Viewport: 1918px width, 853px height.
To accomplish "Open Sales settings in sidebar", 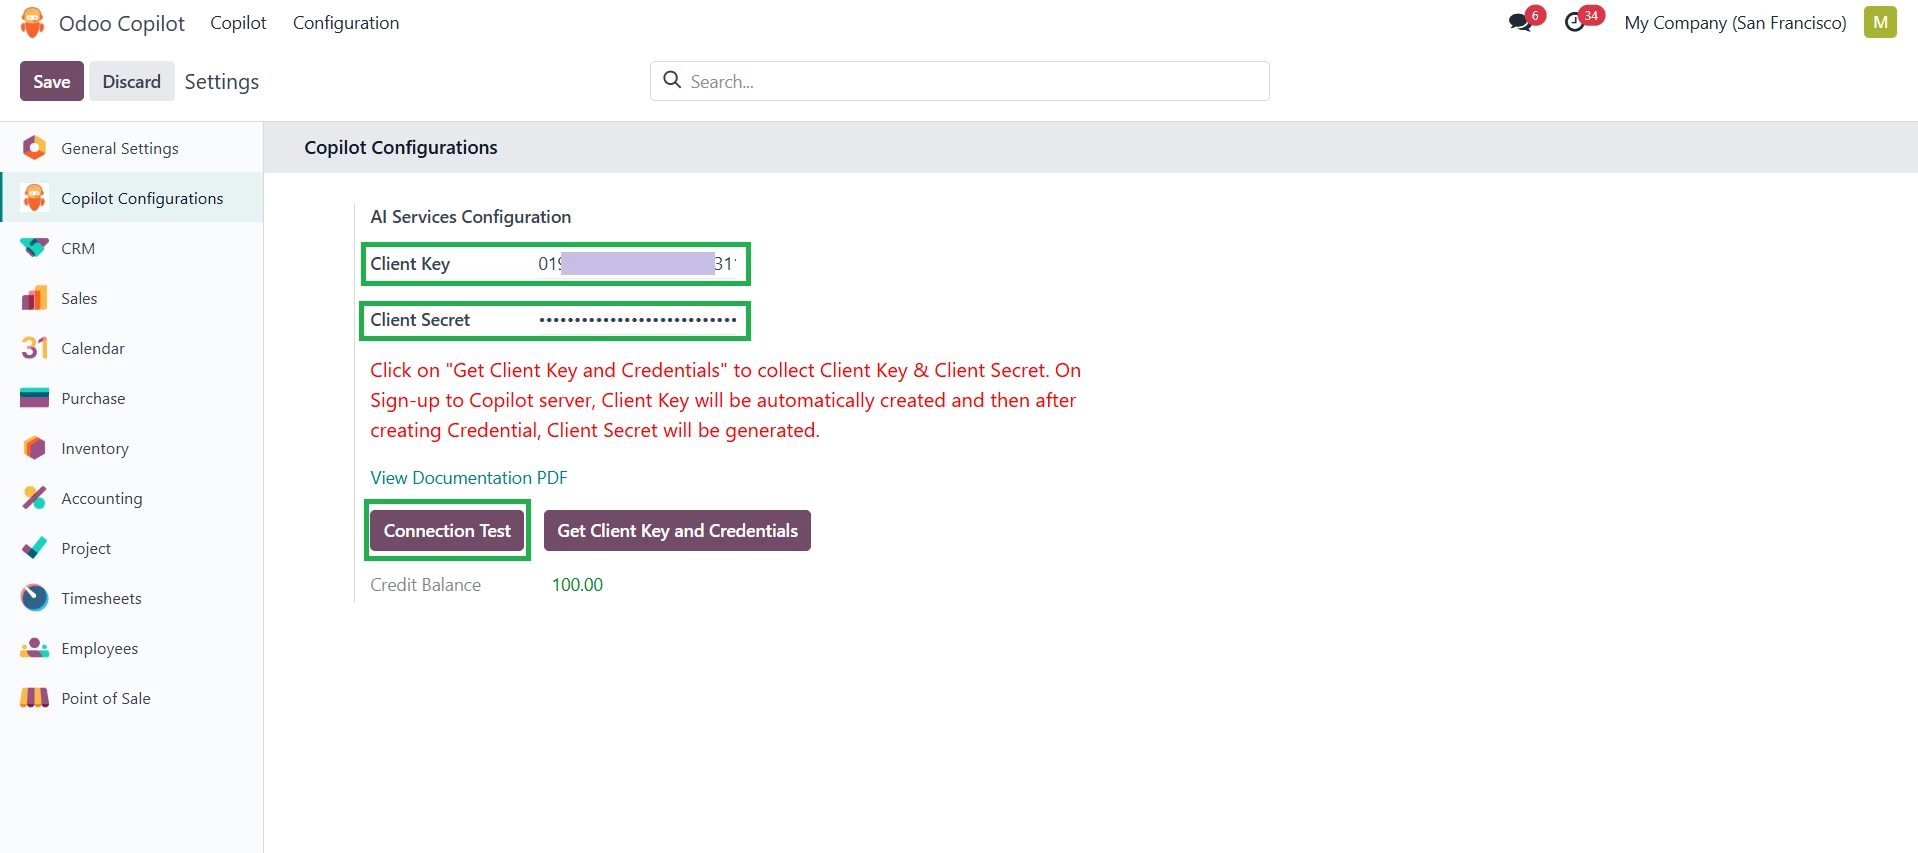I will click(x=79, y=298).
